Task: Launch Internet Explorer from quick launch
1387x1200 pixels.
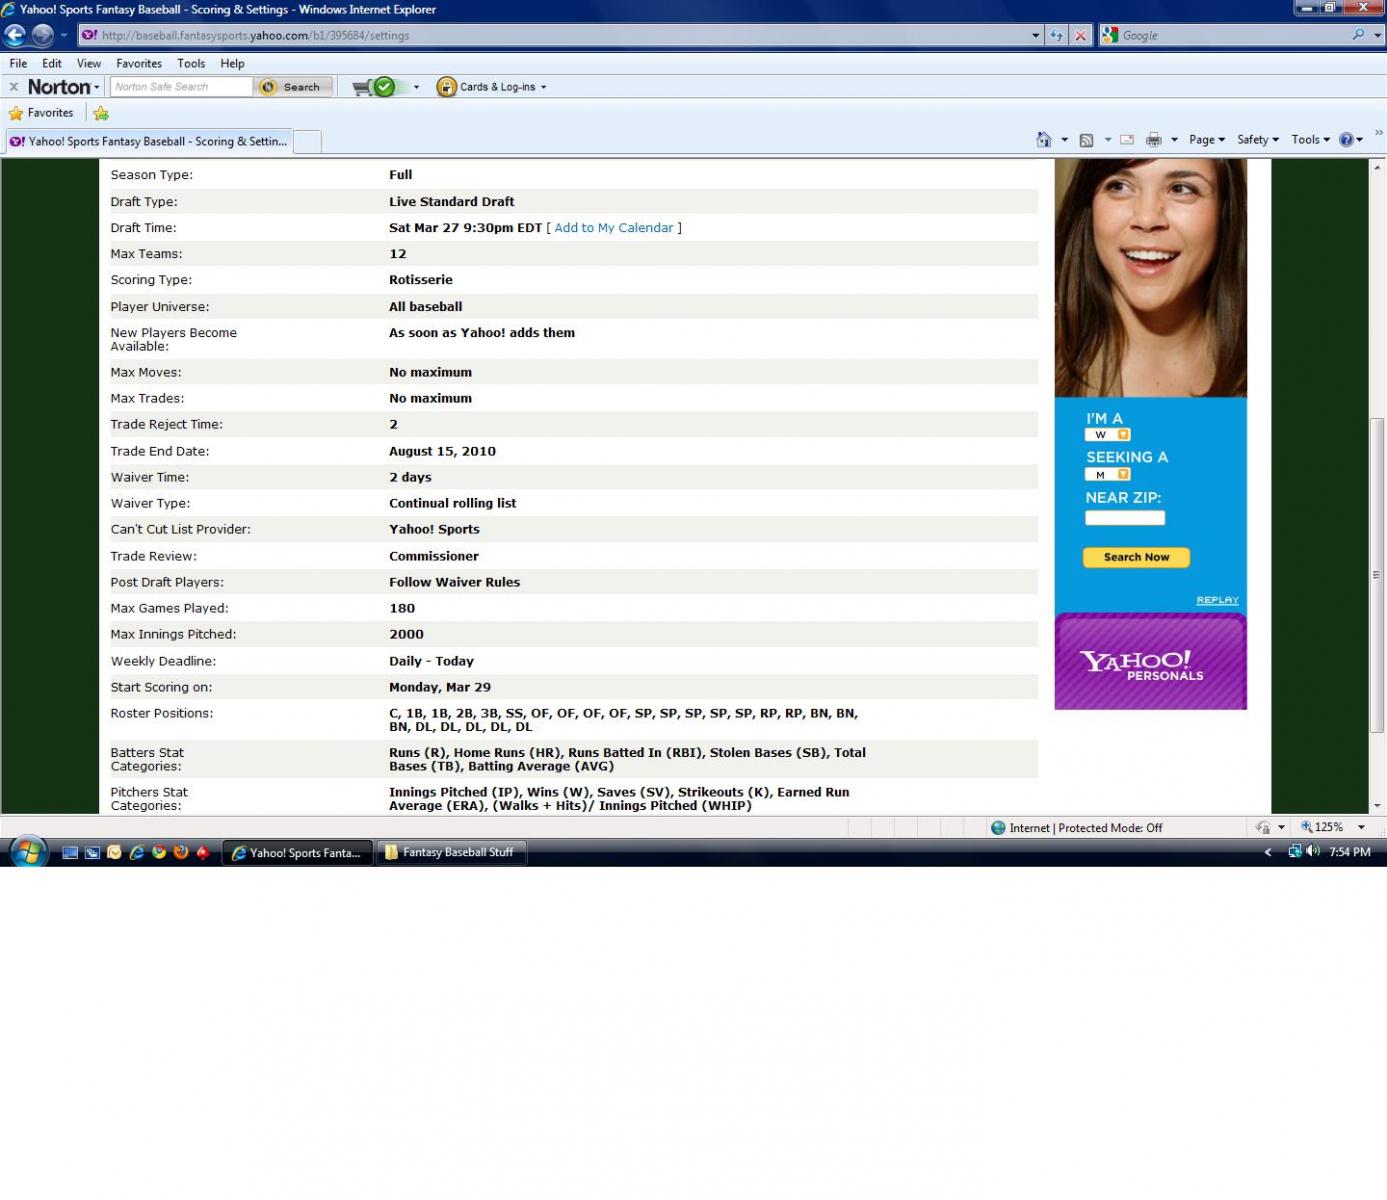Action: click(x=137, y=853)
